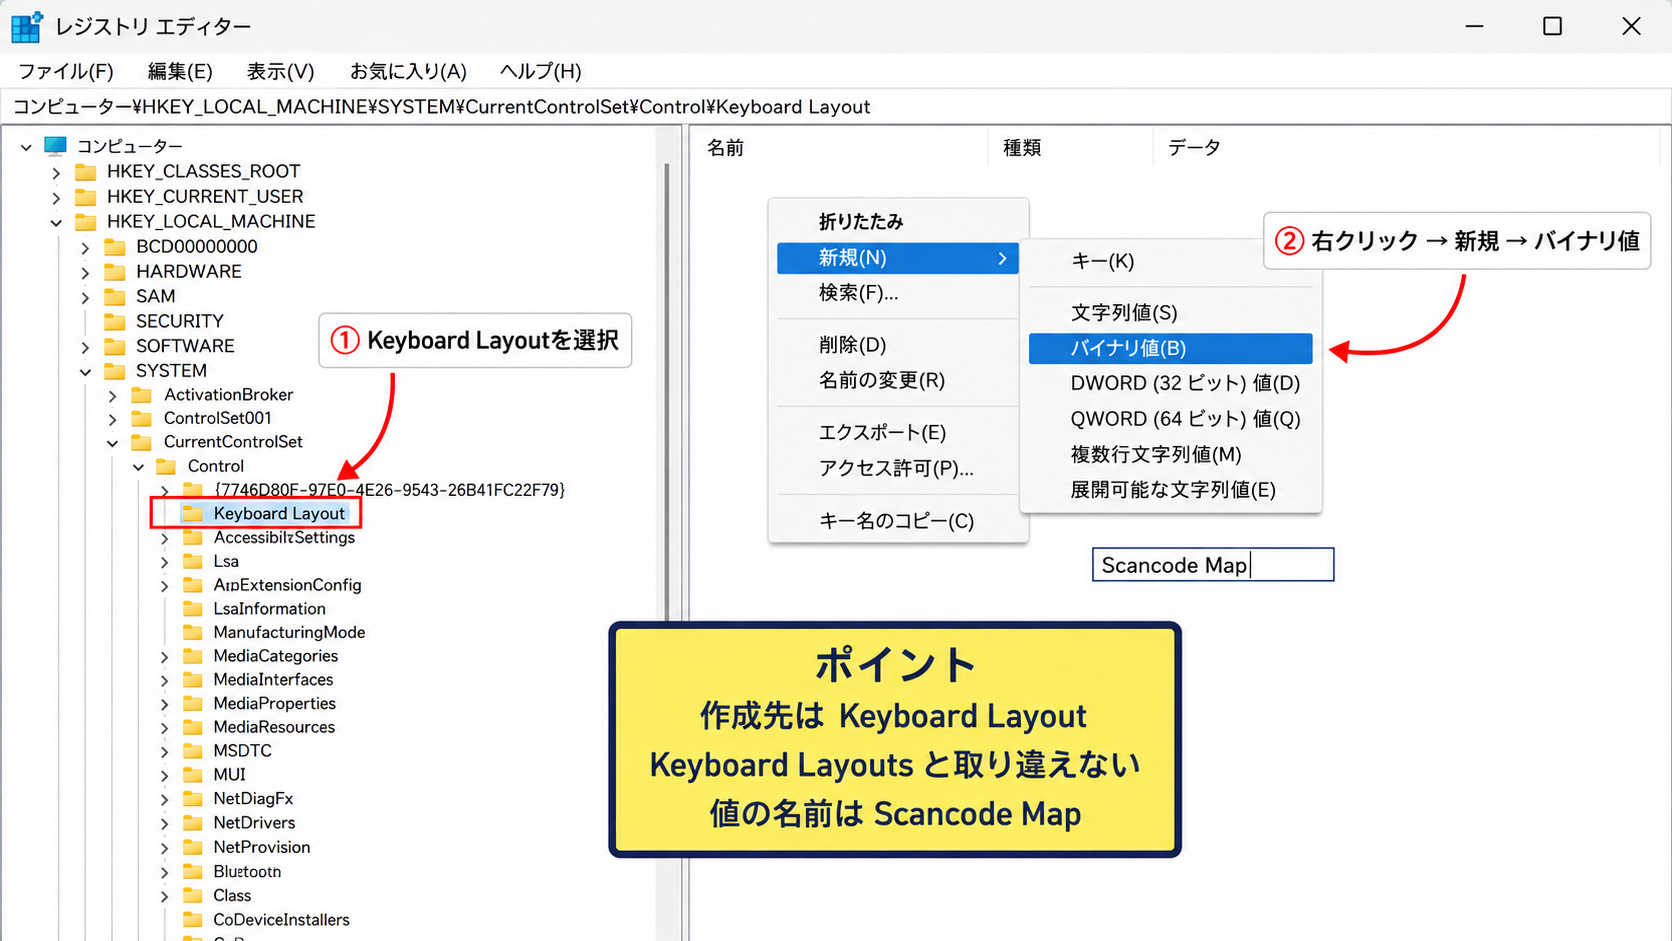The image size is (1672, 941).
Task: Click the MSDTC folder icon
Action: click(193, 751)
